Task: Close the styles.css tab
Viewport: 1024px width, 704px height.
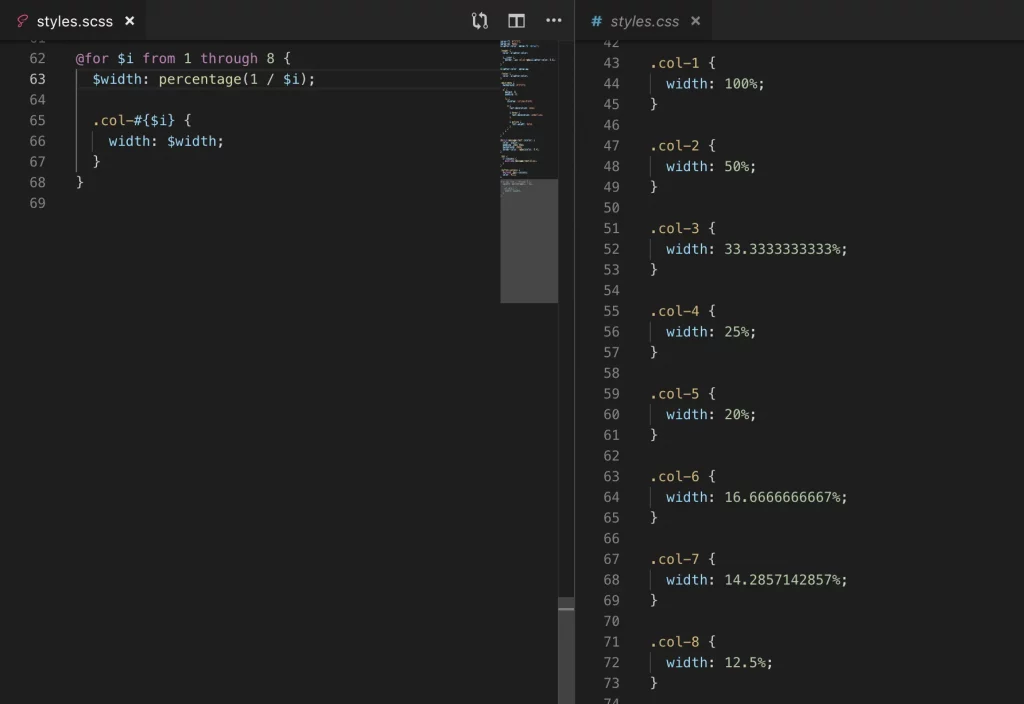Action: pos(696,21)
